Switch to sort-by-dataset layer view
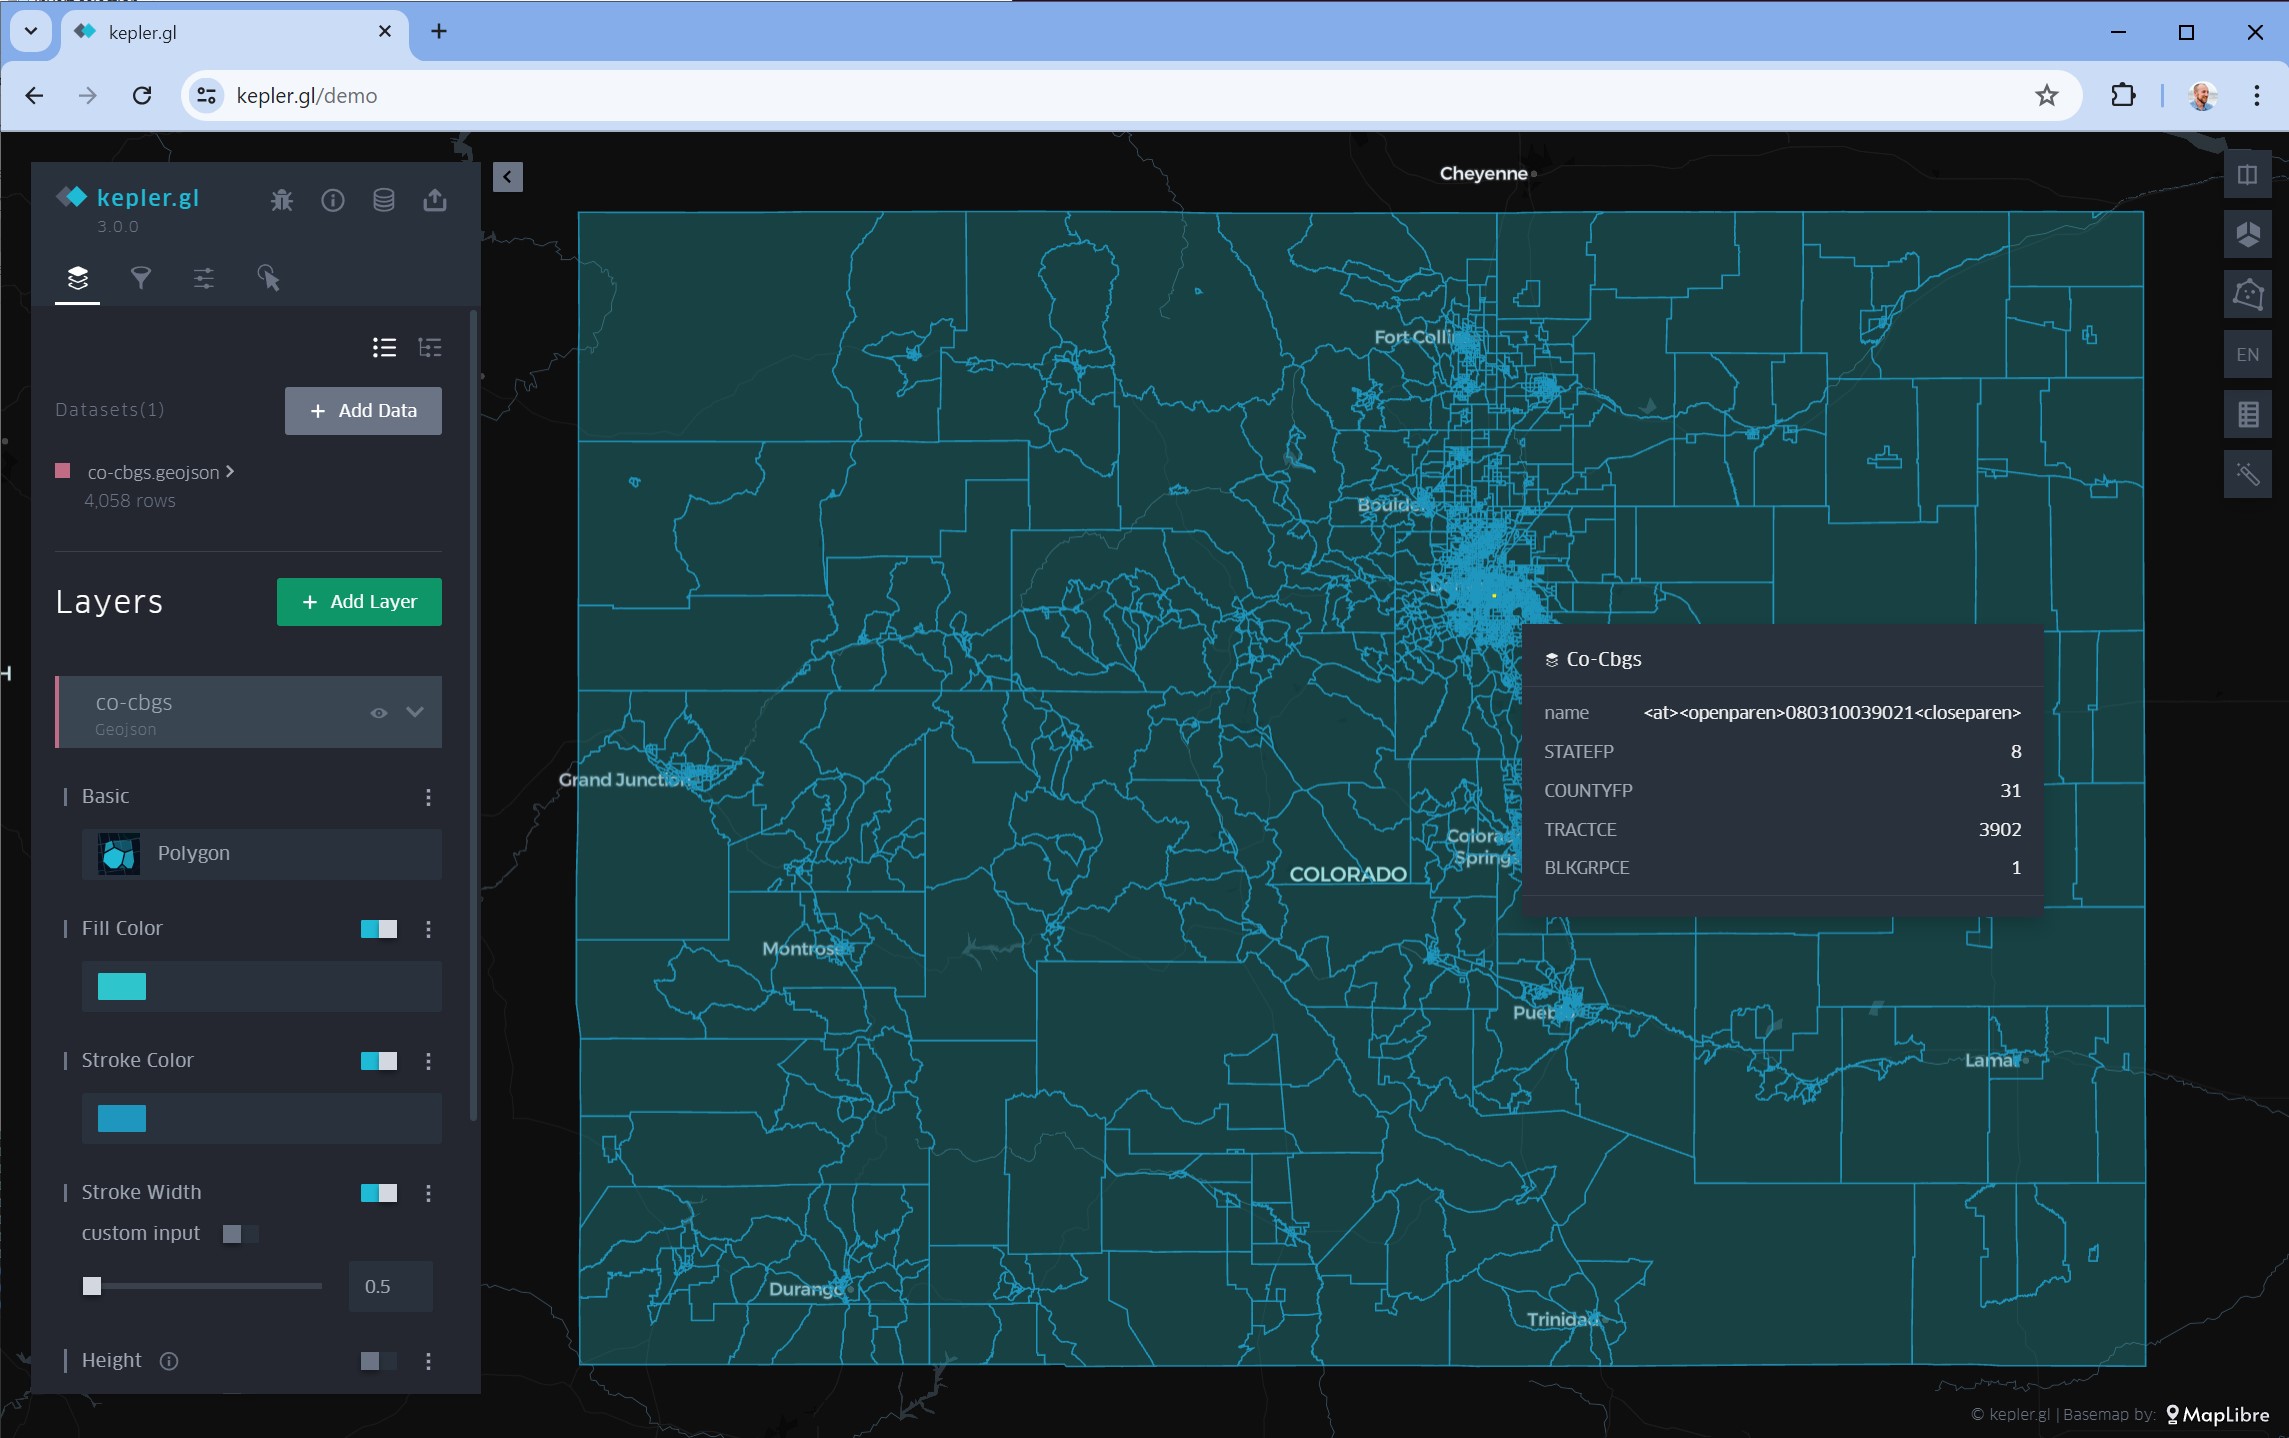Screen dimensions: 2289x1438 click(x=430, y=348)
